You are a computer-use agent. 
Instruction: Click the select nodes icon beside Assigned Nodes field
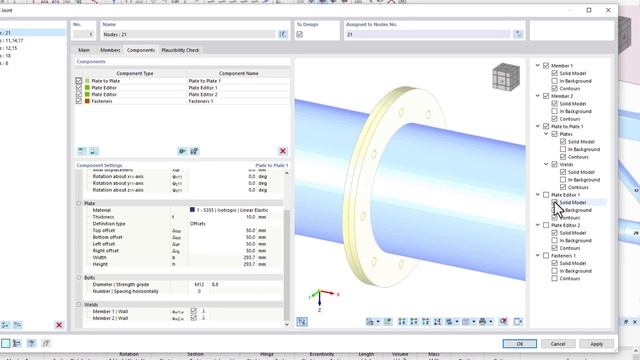tap(518, 35)
